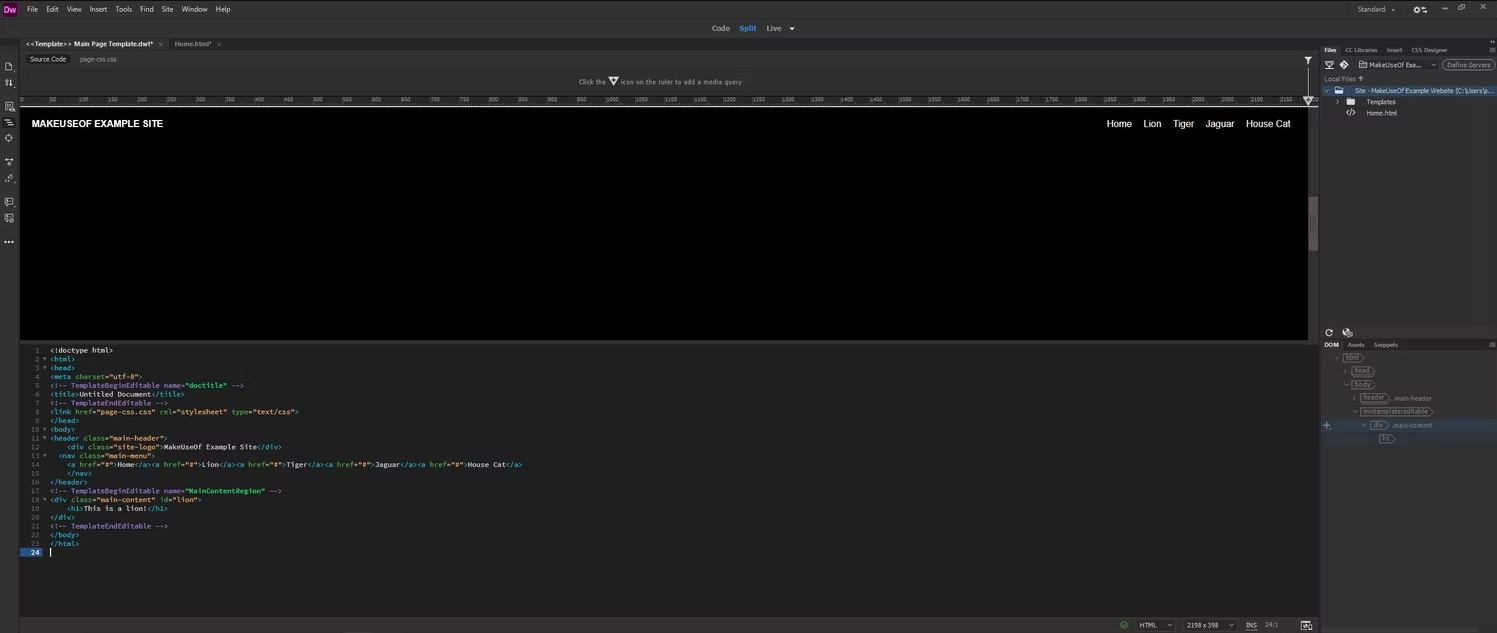Switch to Split view

(x=748, y=28)
